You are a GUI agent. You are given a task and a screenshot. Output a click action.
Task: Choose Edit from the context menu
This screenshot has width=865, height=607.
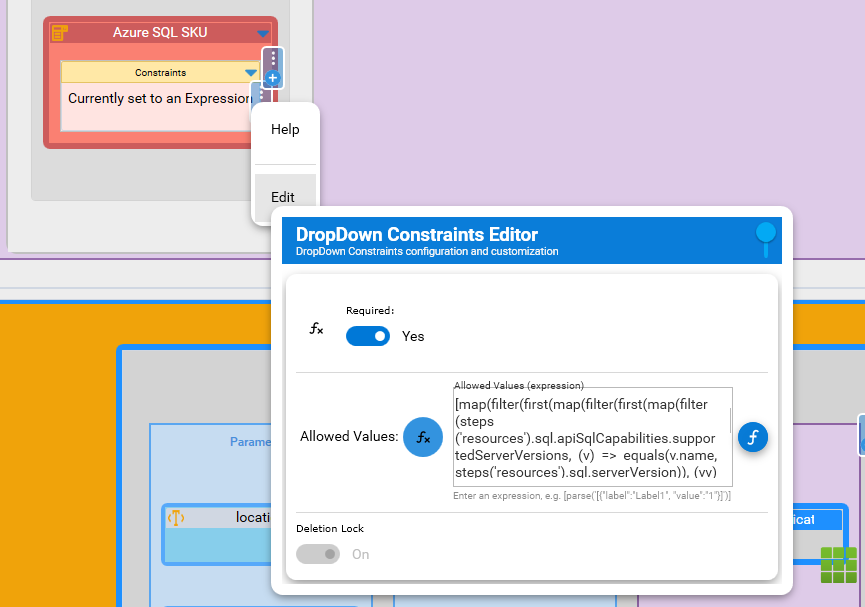click(x=283, y=198)
